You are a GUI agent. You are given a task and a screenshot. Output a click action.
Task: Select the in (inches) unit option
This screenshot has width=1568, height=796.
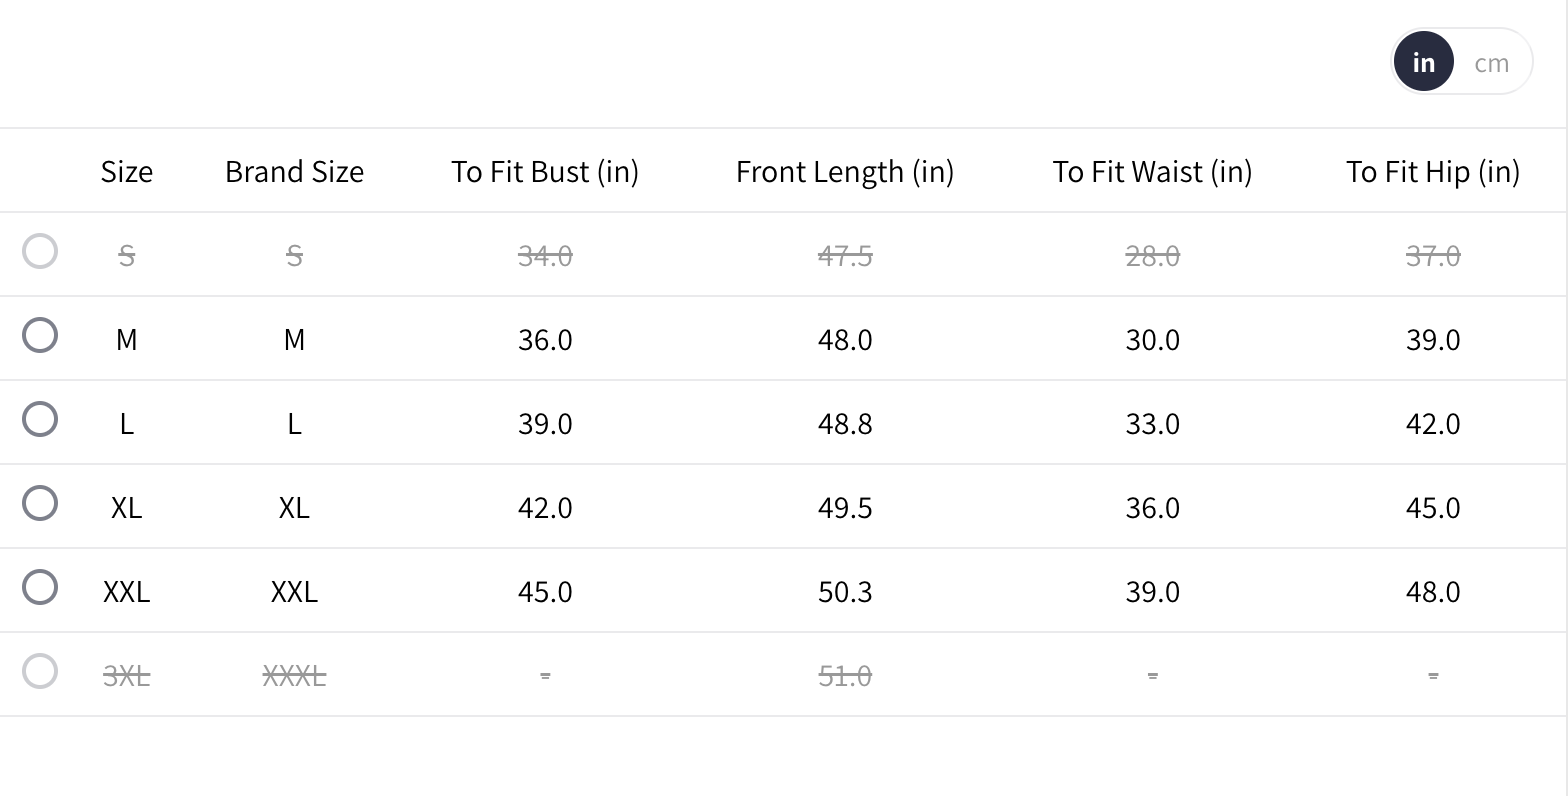pyautogui.click(x=1423, y=63)
